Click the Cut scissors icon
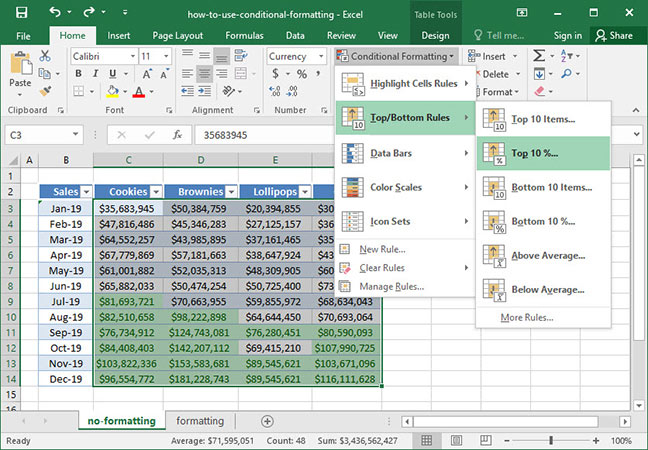 coord(45,56)
